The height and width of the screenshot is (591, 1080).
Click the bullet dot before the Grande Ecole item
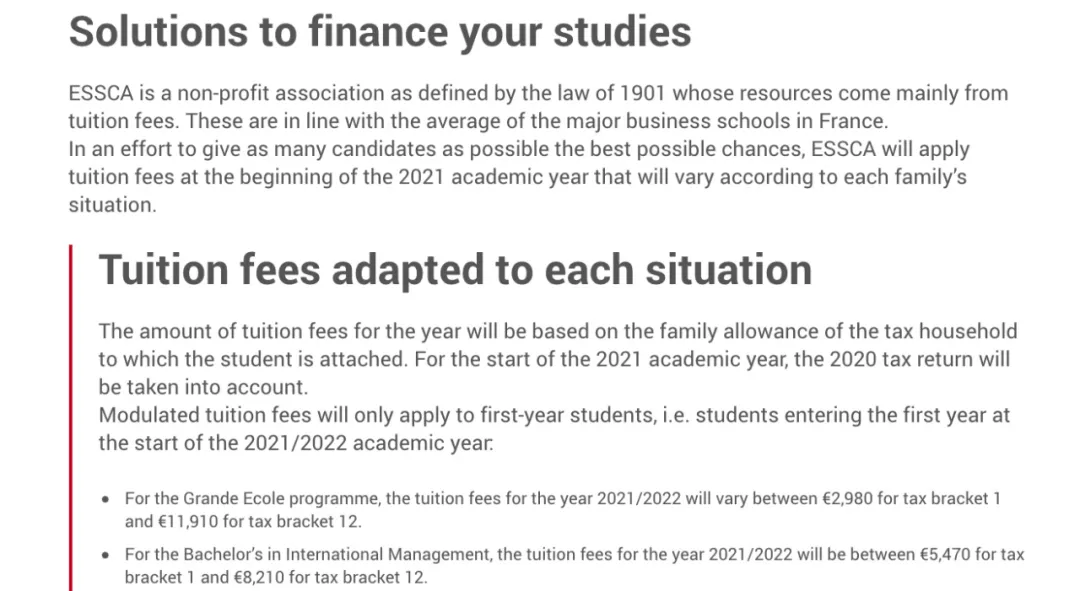(107, 499)
